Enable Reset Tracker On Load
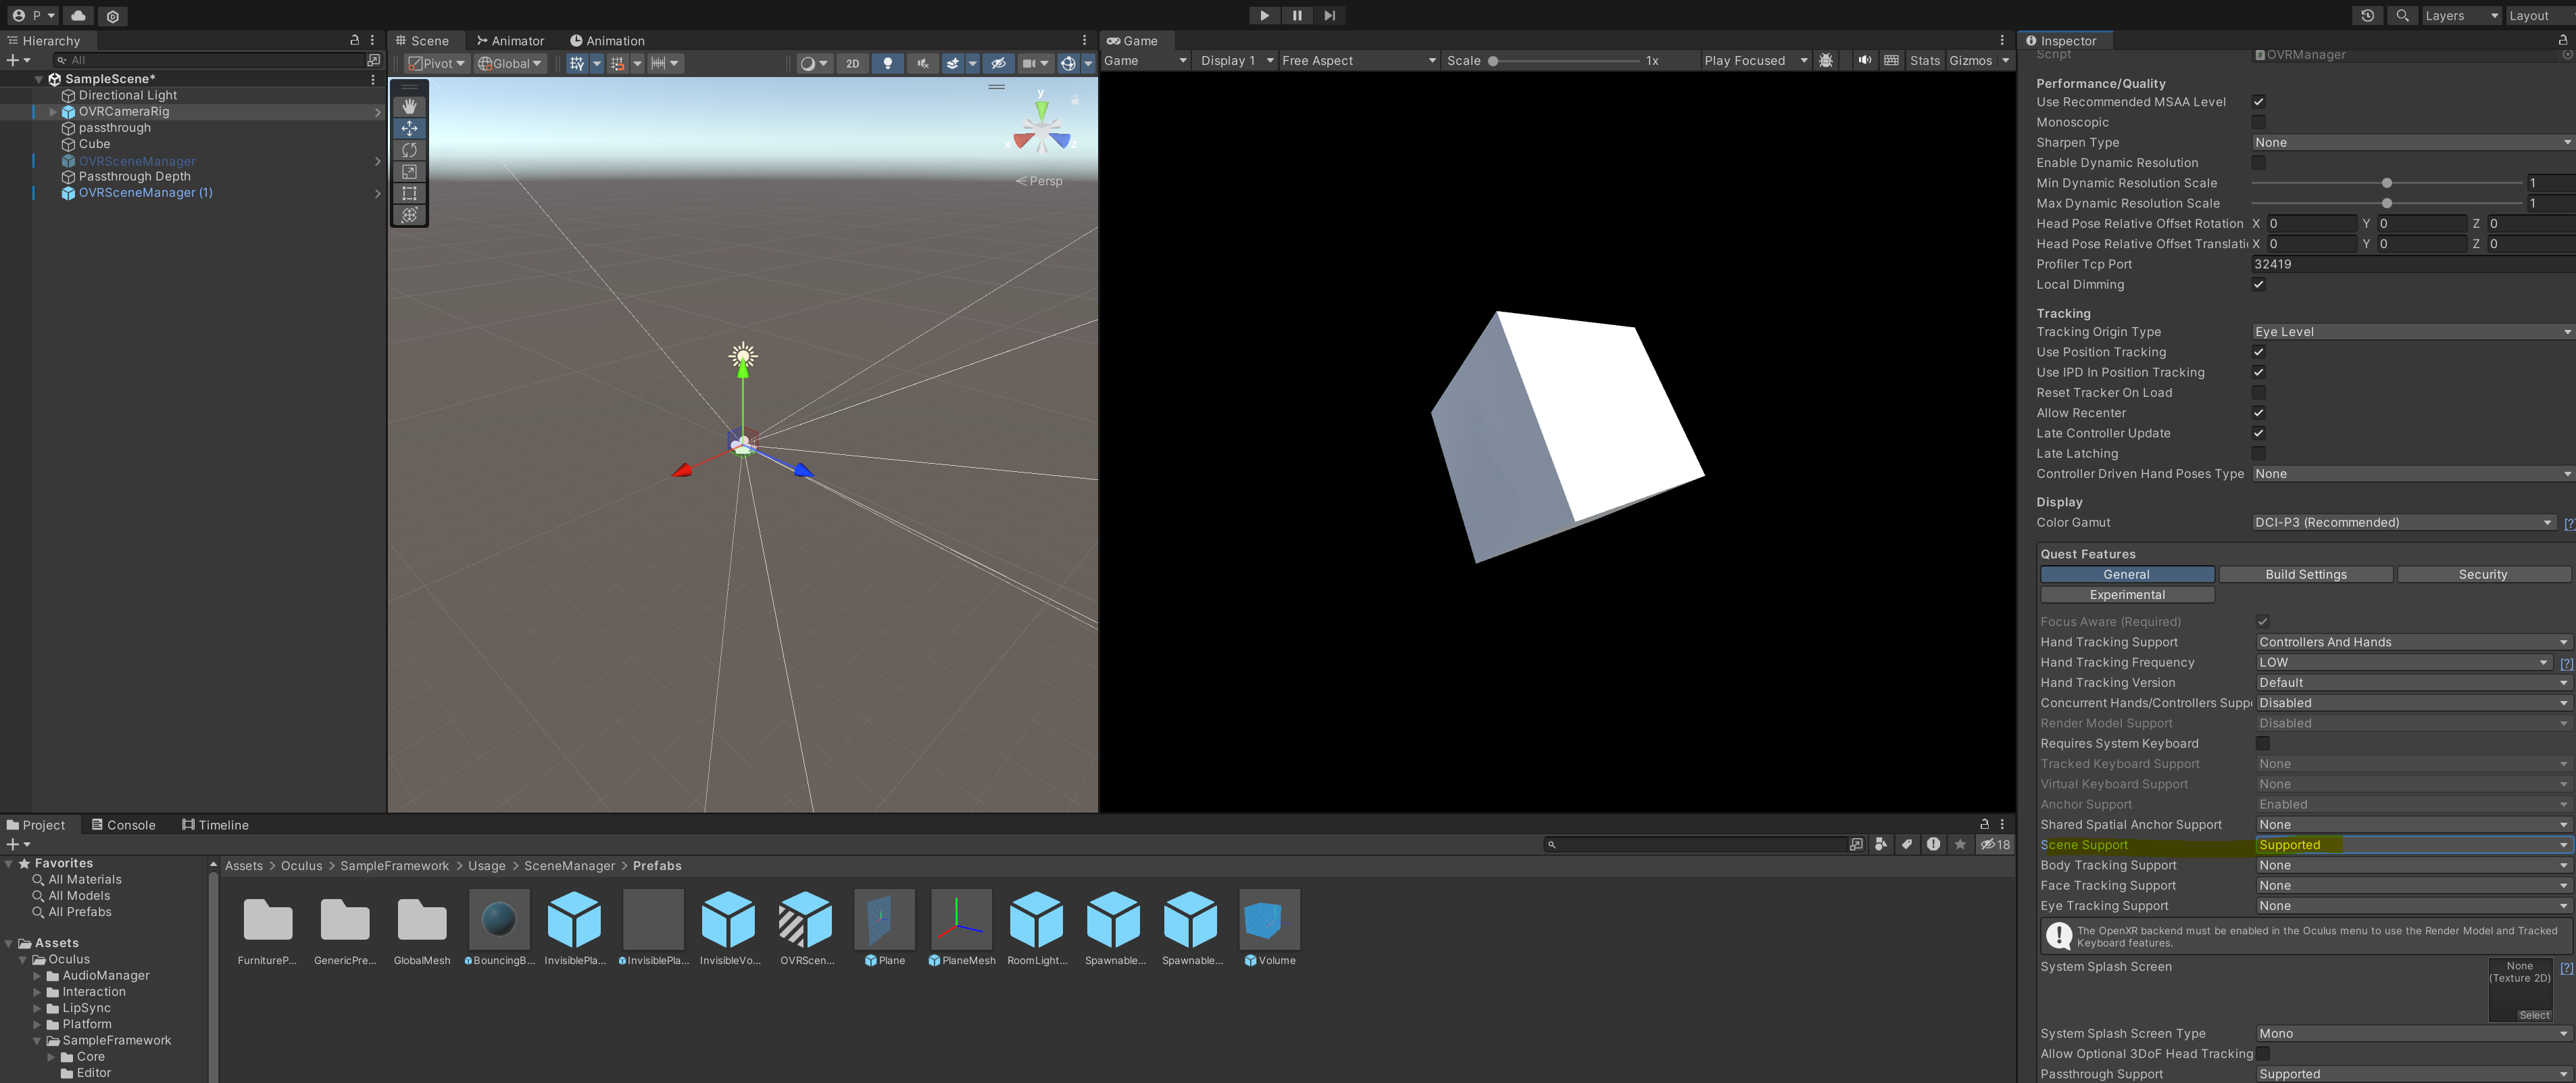The image size is (2576, 1083). coord(2258,393)
